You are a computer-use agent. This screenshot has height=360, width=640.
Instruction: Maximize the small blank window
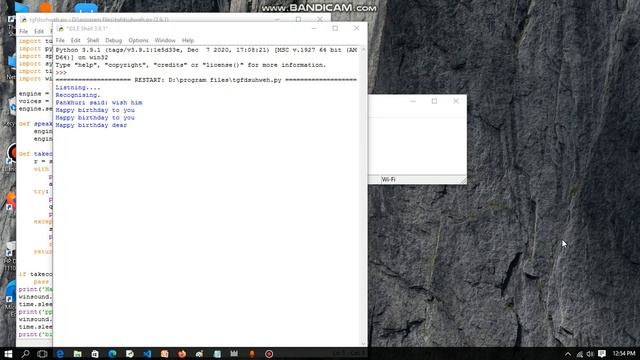click(x=434, y=101)
